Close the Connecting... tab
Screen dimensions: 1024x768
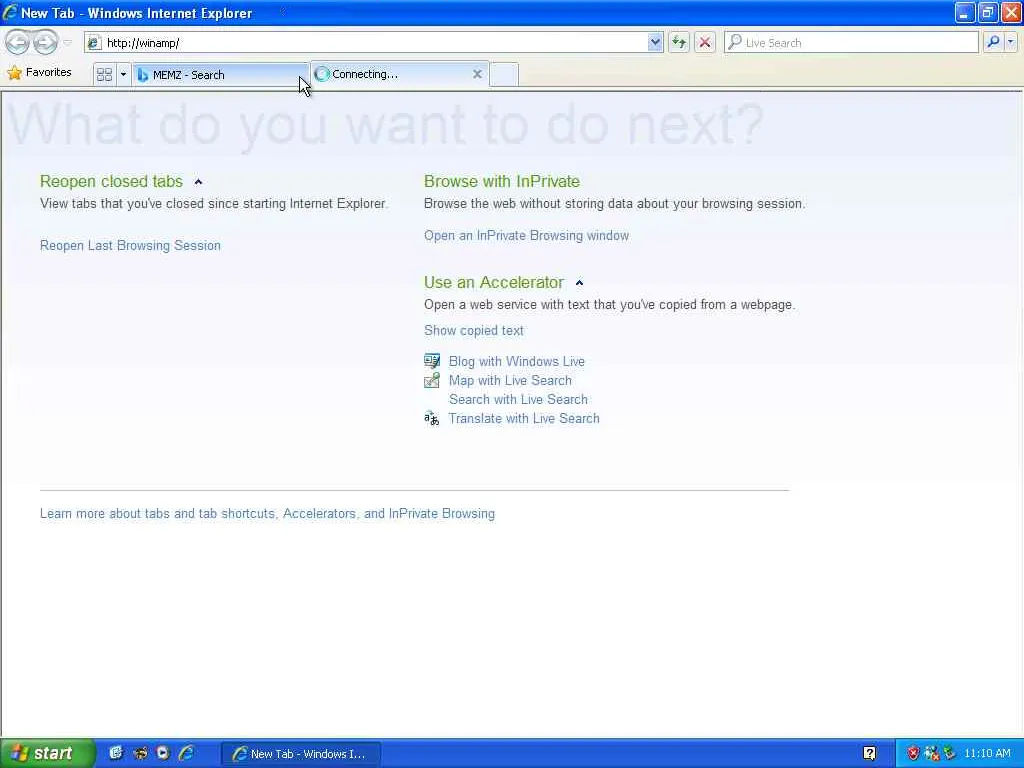[477, 74]
